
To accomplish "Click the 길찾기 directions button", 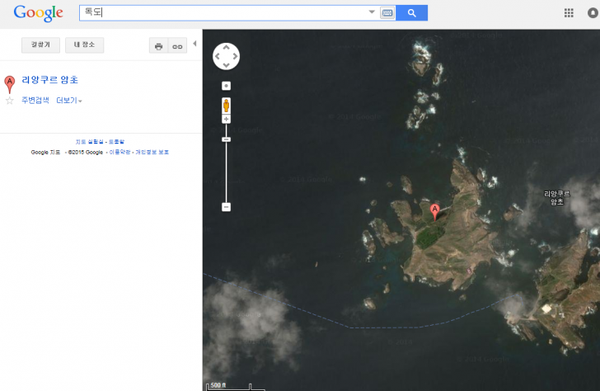I will (41, 45).
